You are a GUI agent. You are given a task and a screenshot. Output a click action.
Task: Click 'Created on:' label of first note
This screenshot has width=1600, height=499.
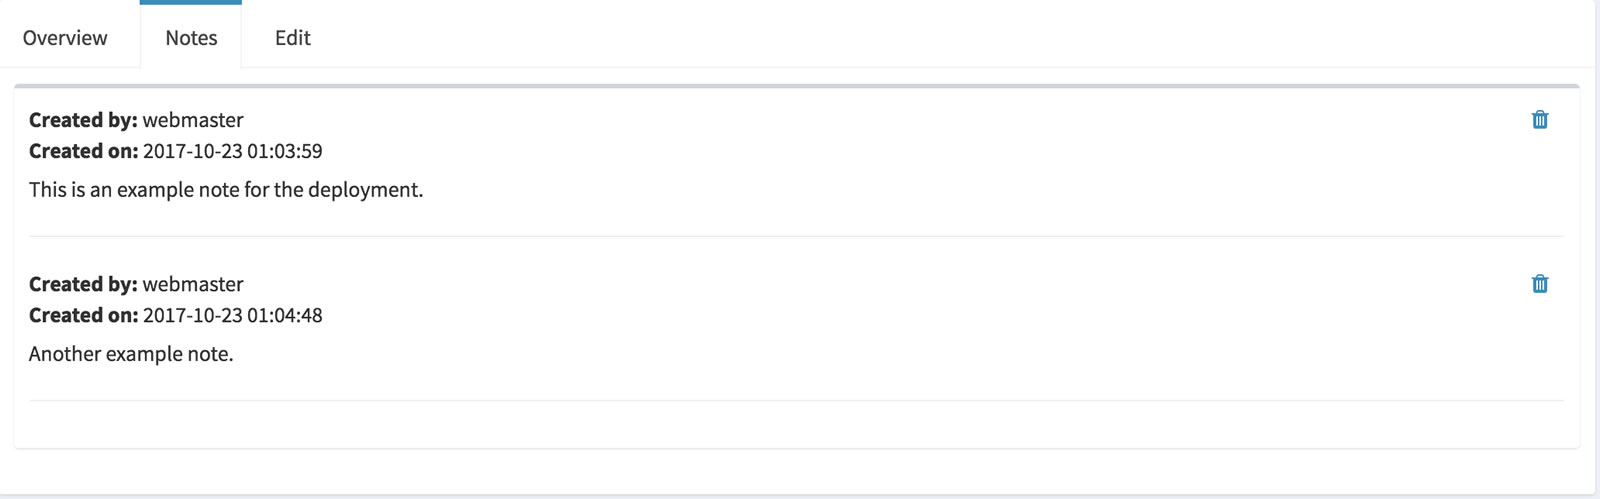pyautogui.click(x=83, y=151)
